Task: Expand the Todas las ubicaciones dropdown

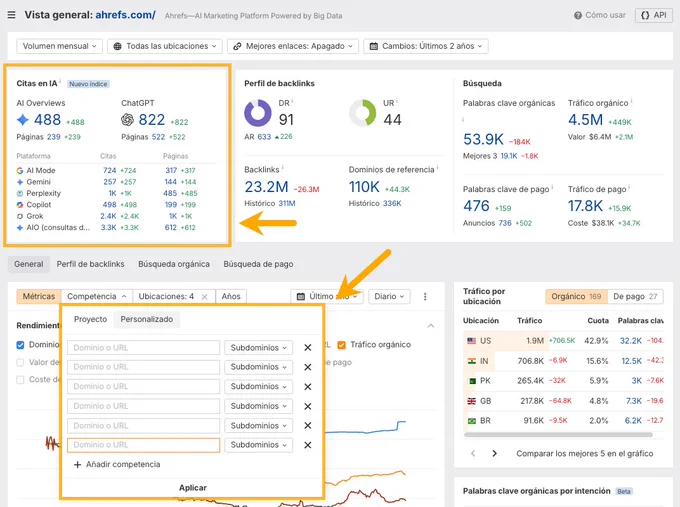Action: click(165, 46)
